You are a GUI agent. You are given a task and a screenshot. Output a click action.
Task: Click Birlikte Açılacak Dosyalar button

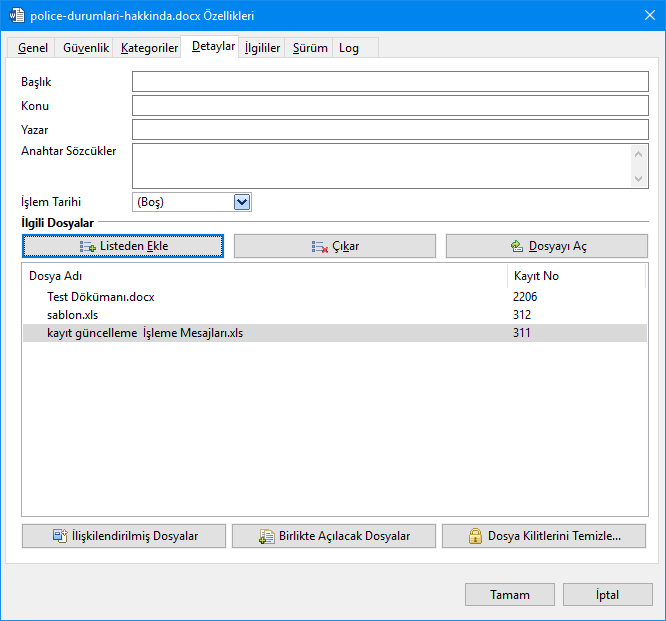[x=334, y=536]
